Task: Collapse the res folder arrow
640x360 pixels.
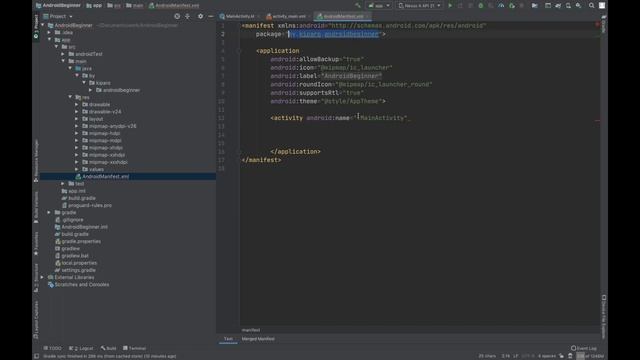Action: (70, 97)
